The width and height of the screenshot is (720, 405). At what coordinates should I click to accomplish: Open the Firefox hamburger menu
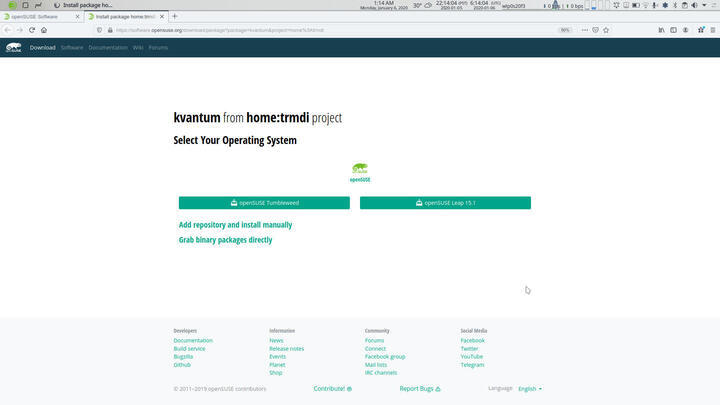click(x=713, y=30)
